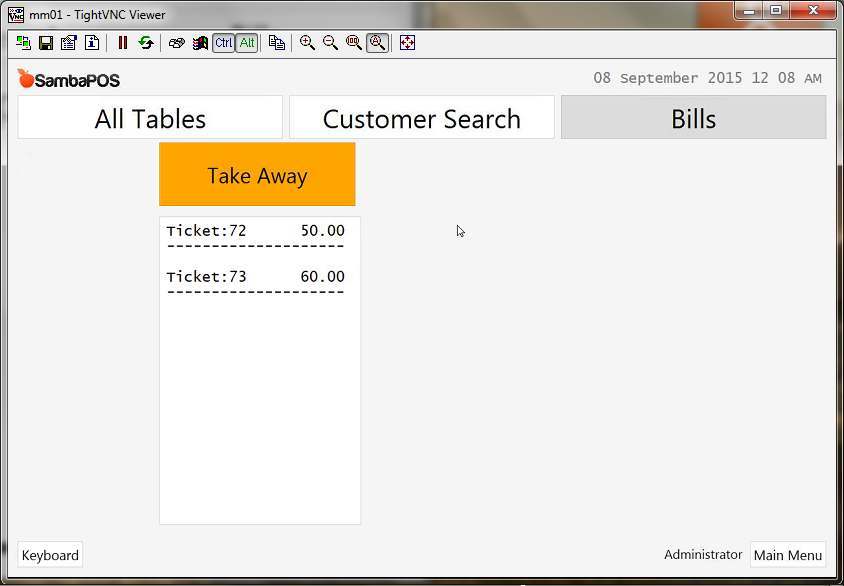Open new connection from TightVNC toolbar
This screenshot has width=844, height=586.
click(23, 43)
